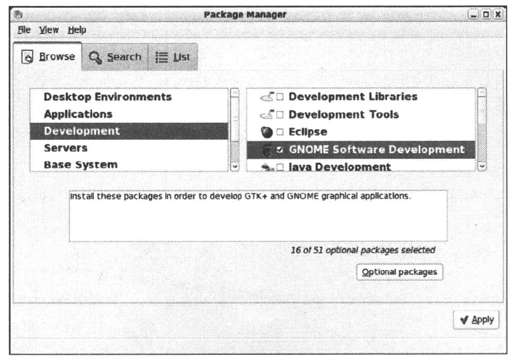Select GNOME Software Development row text
The width and height of the screenshot is (515, 360).
[x=377, y=150]
